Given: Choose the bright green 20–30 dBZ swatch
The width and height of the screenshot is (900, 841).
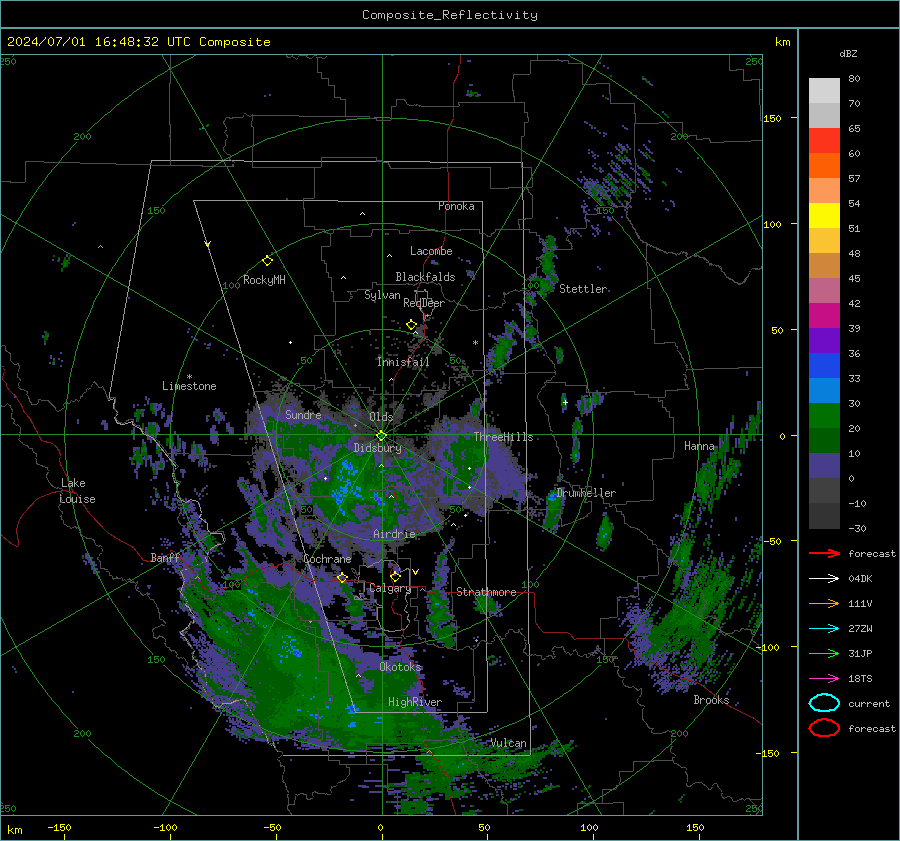Looking at the screenshot, I should 824,416.
